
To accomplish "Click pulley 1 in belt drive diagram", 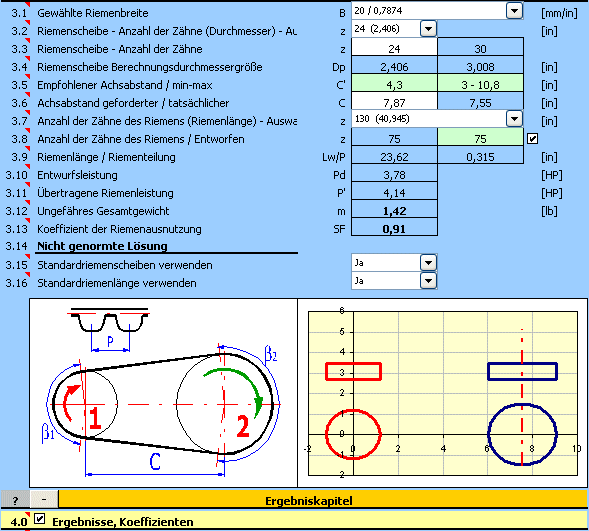I will click(x=86, y=404).
